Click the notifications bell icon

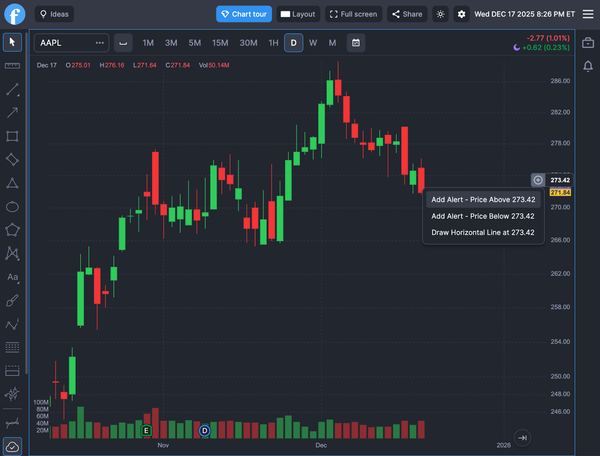tap(587, 66)
